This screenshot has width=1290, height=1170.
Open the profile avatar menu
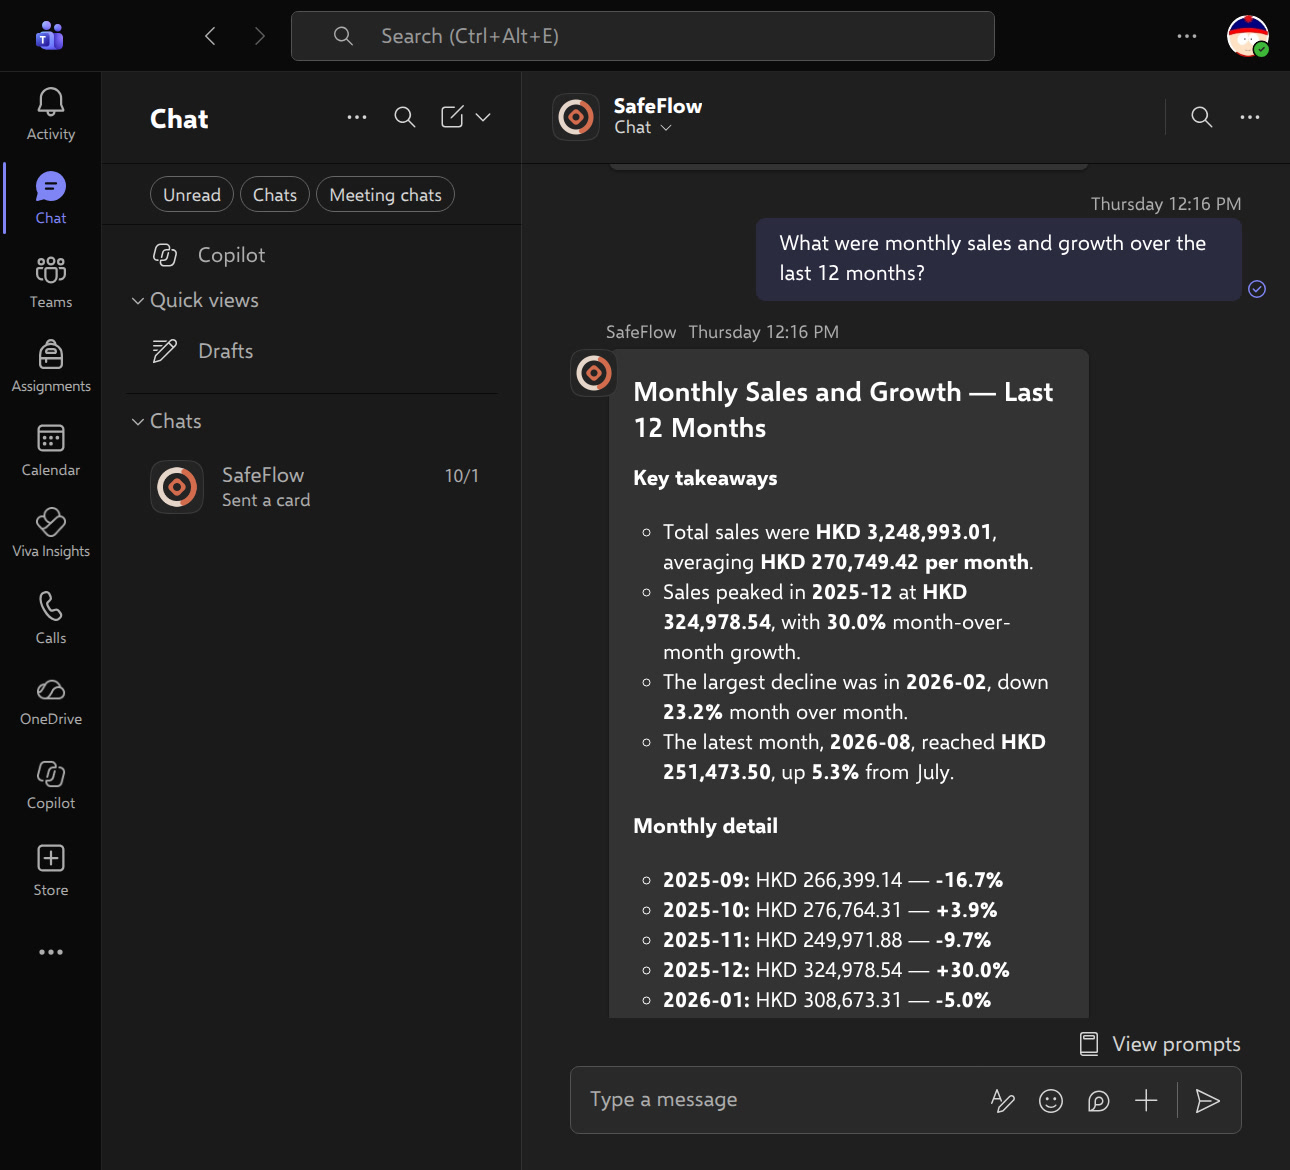point(1248,36)
